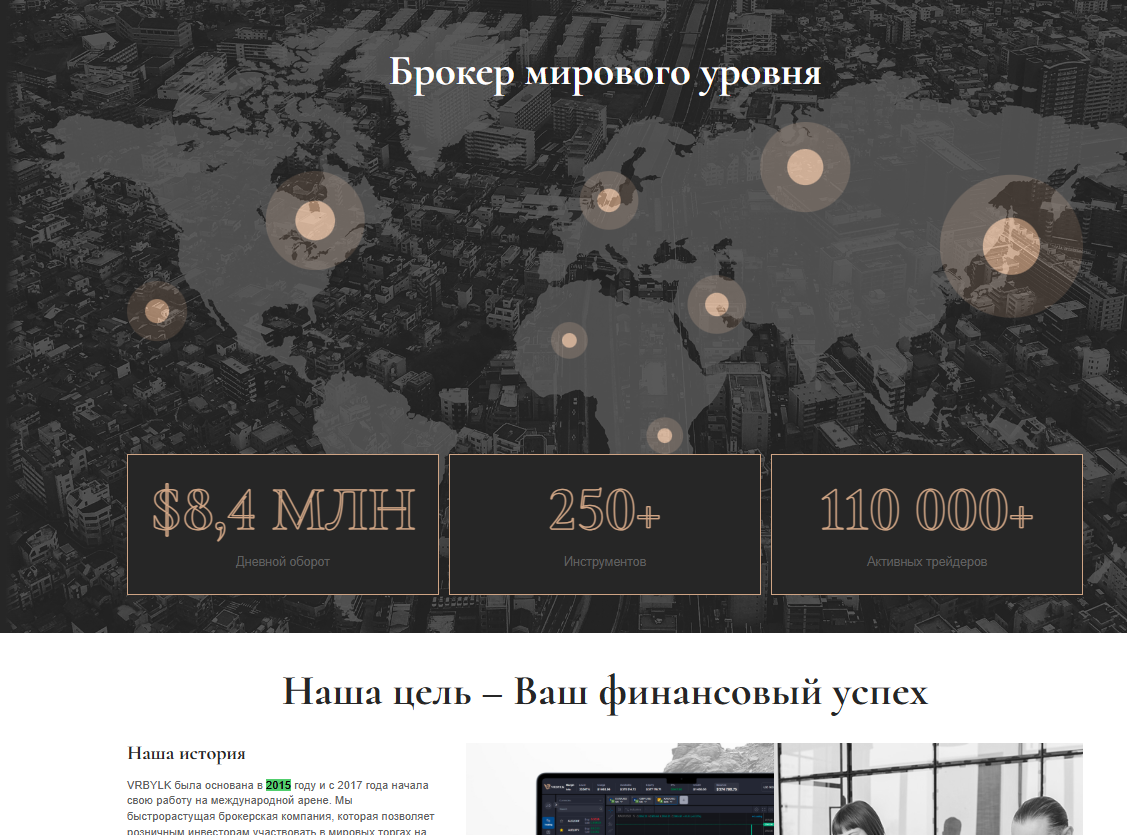Click the "250+" instruments card
Viewport: 1127px width, 835px height.
point(605,522)
